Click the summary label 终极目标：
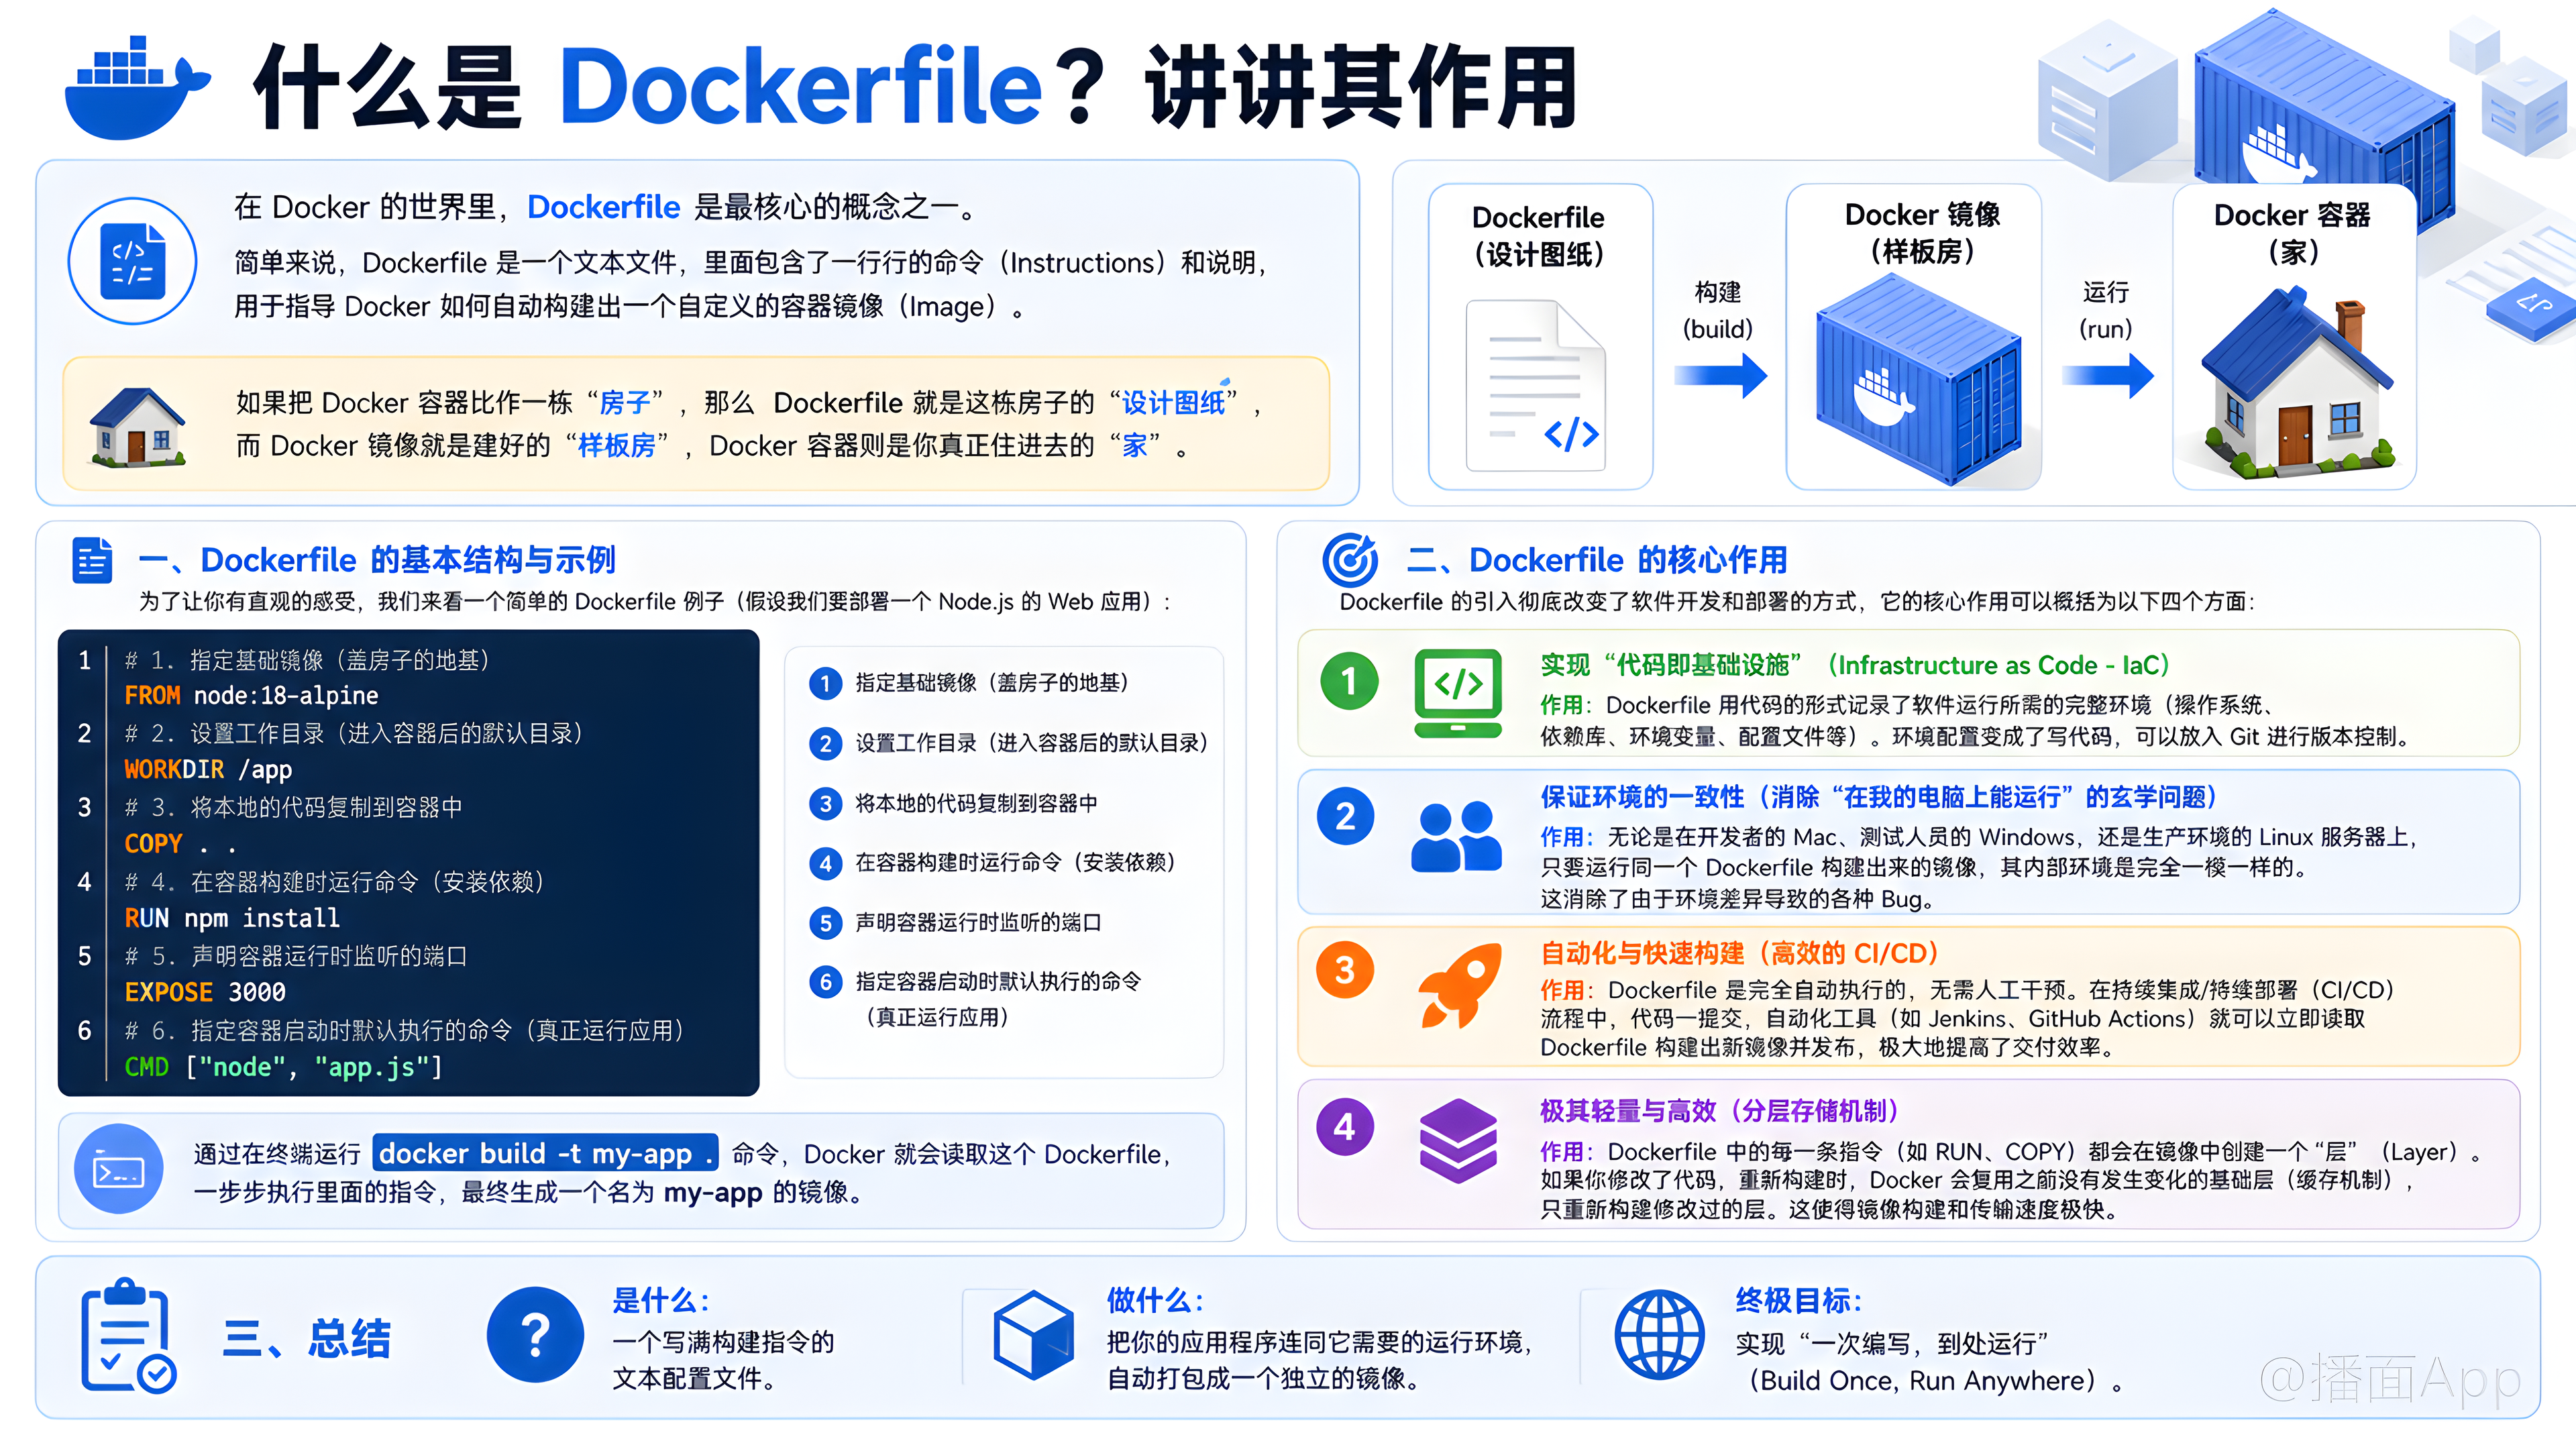Screen dimensions: 2576x1449 1800,1301
